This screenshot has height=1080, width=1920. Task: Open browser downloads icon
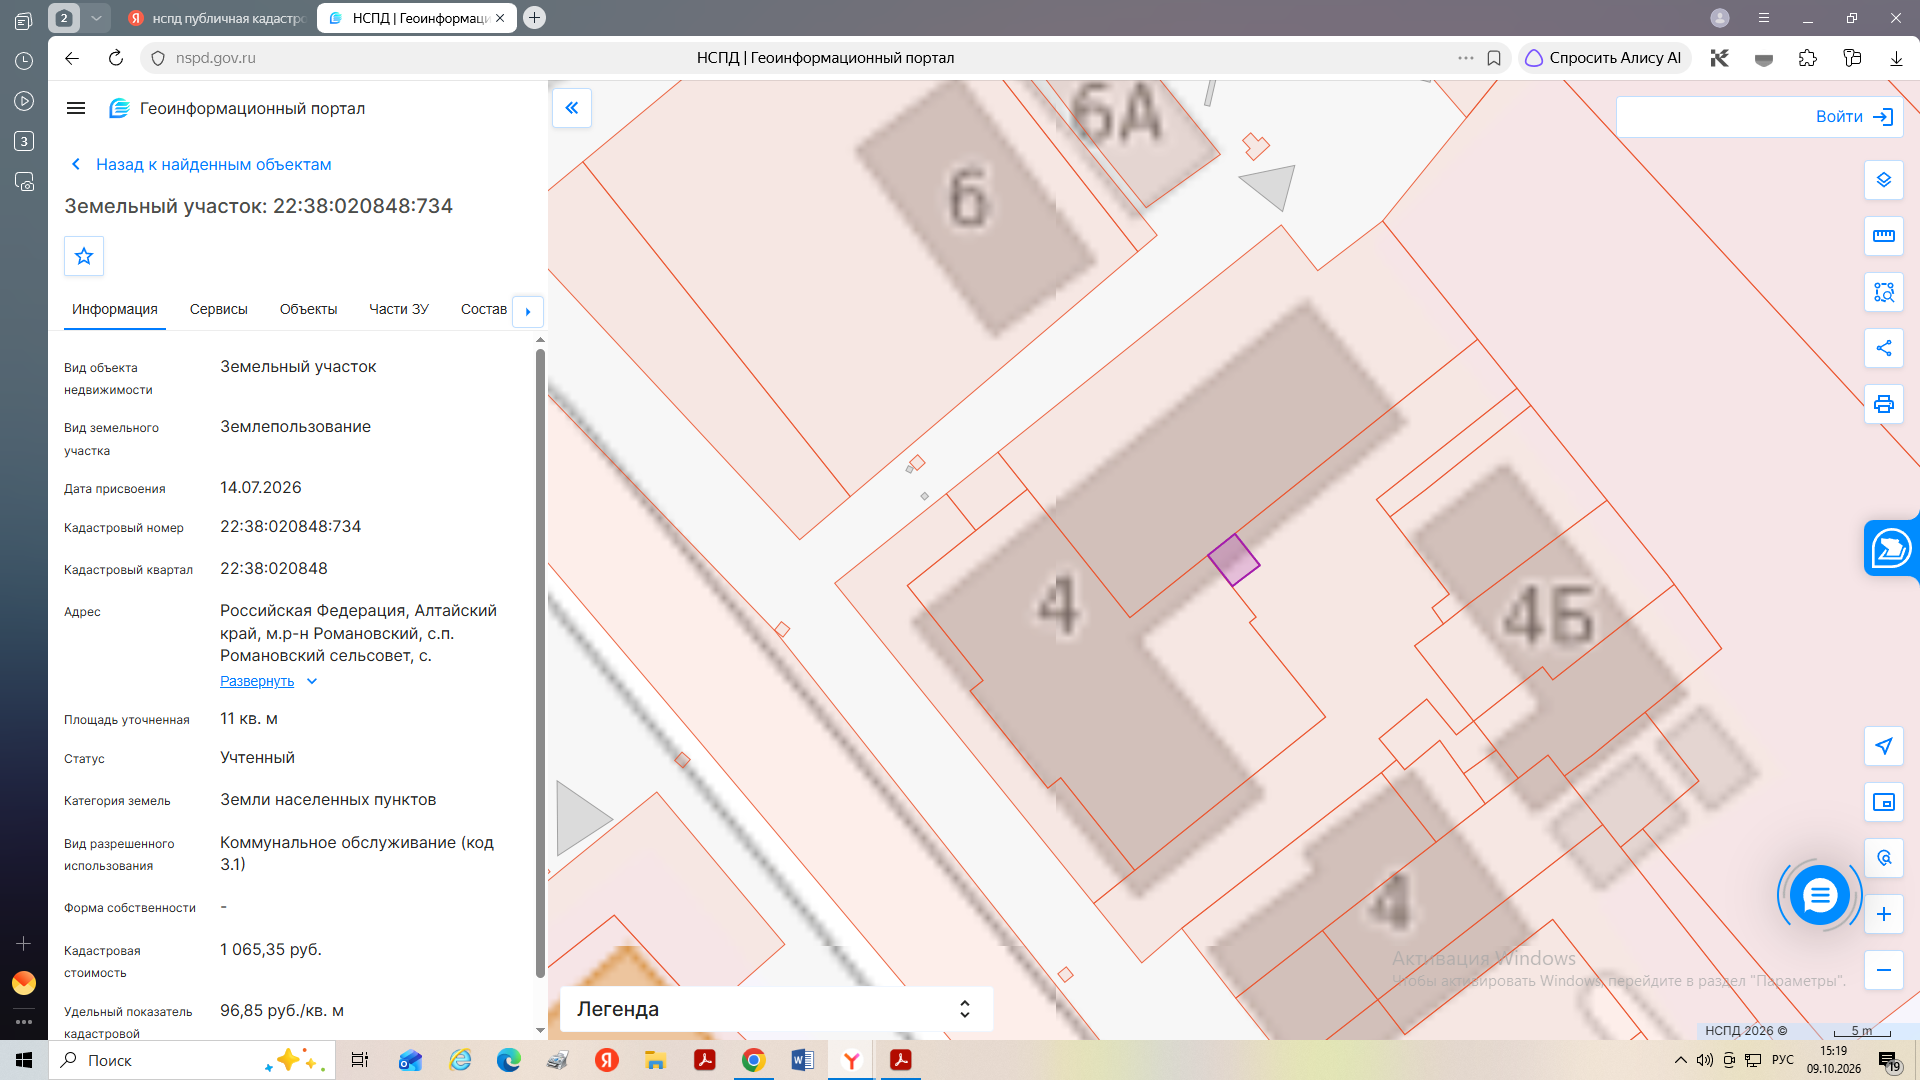coord(1896,58)
